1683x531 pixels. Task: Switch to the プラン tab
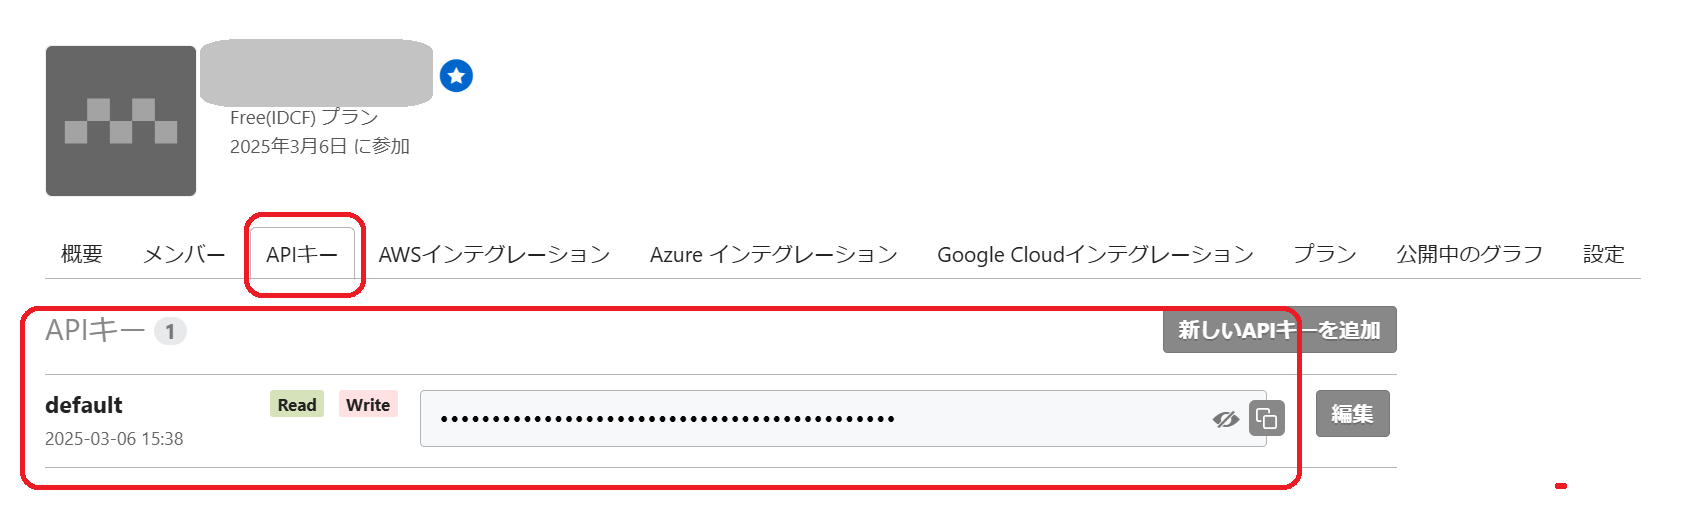[x=1324, y=254]
